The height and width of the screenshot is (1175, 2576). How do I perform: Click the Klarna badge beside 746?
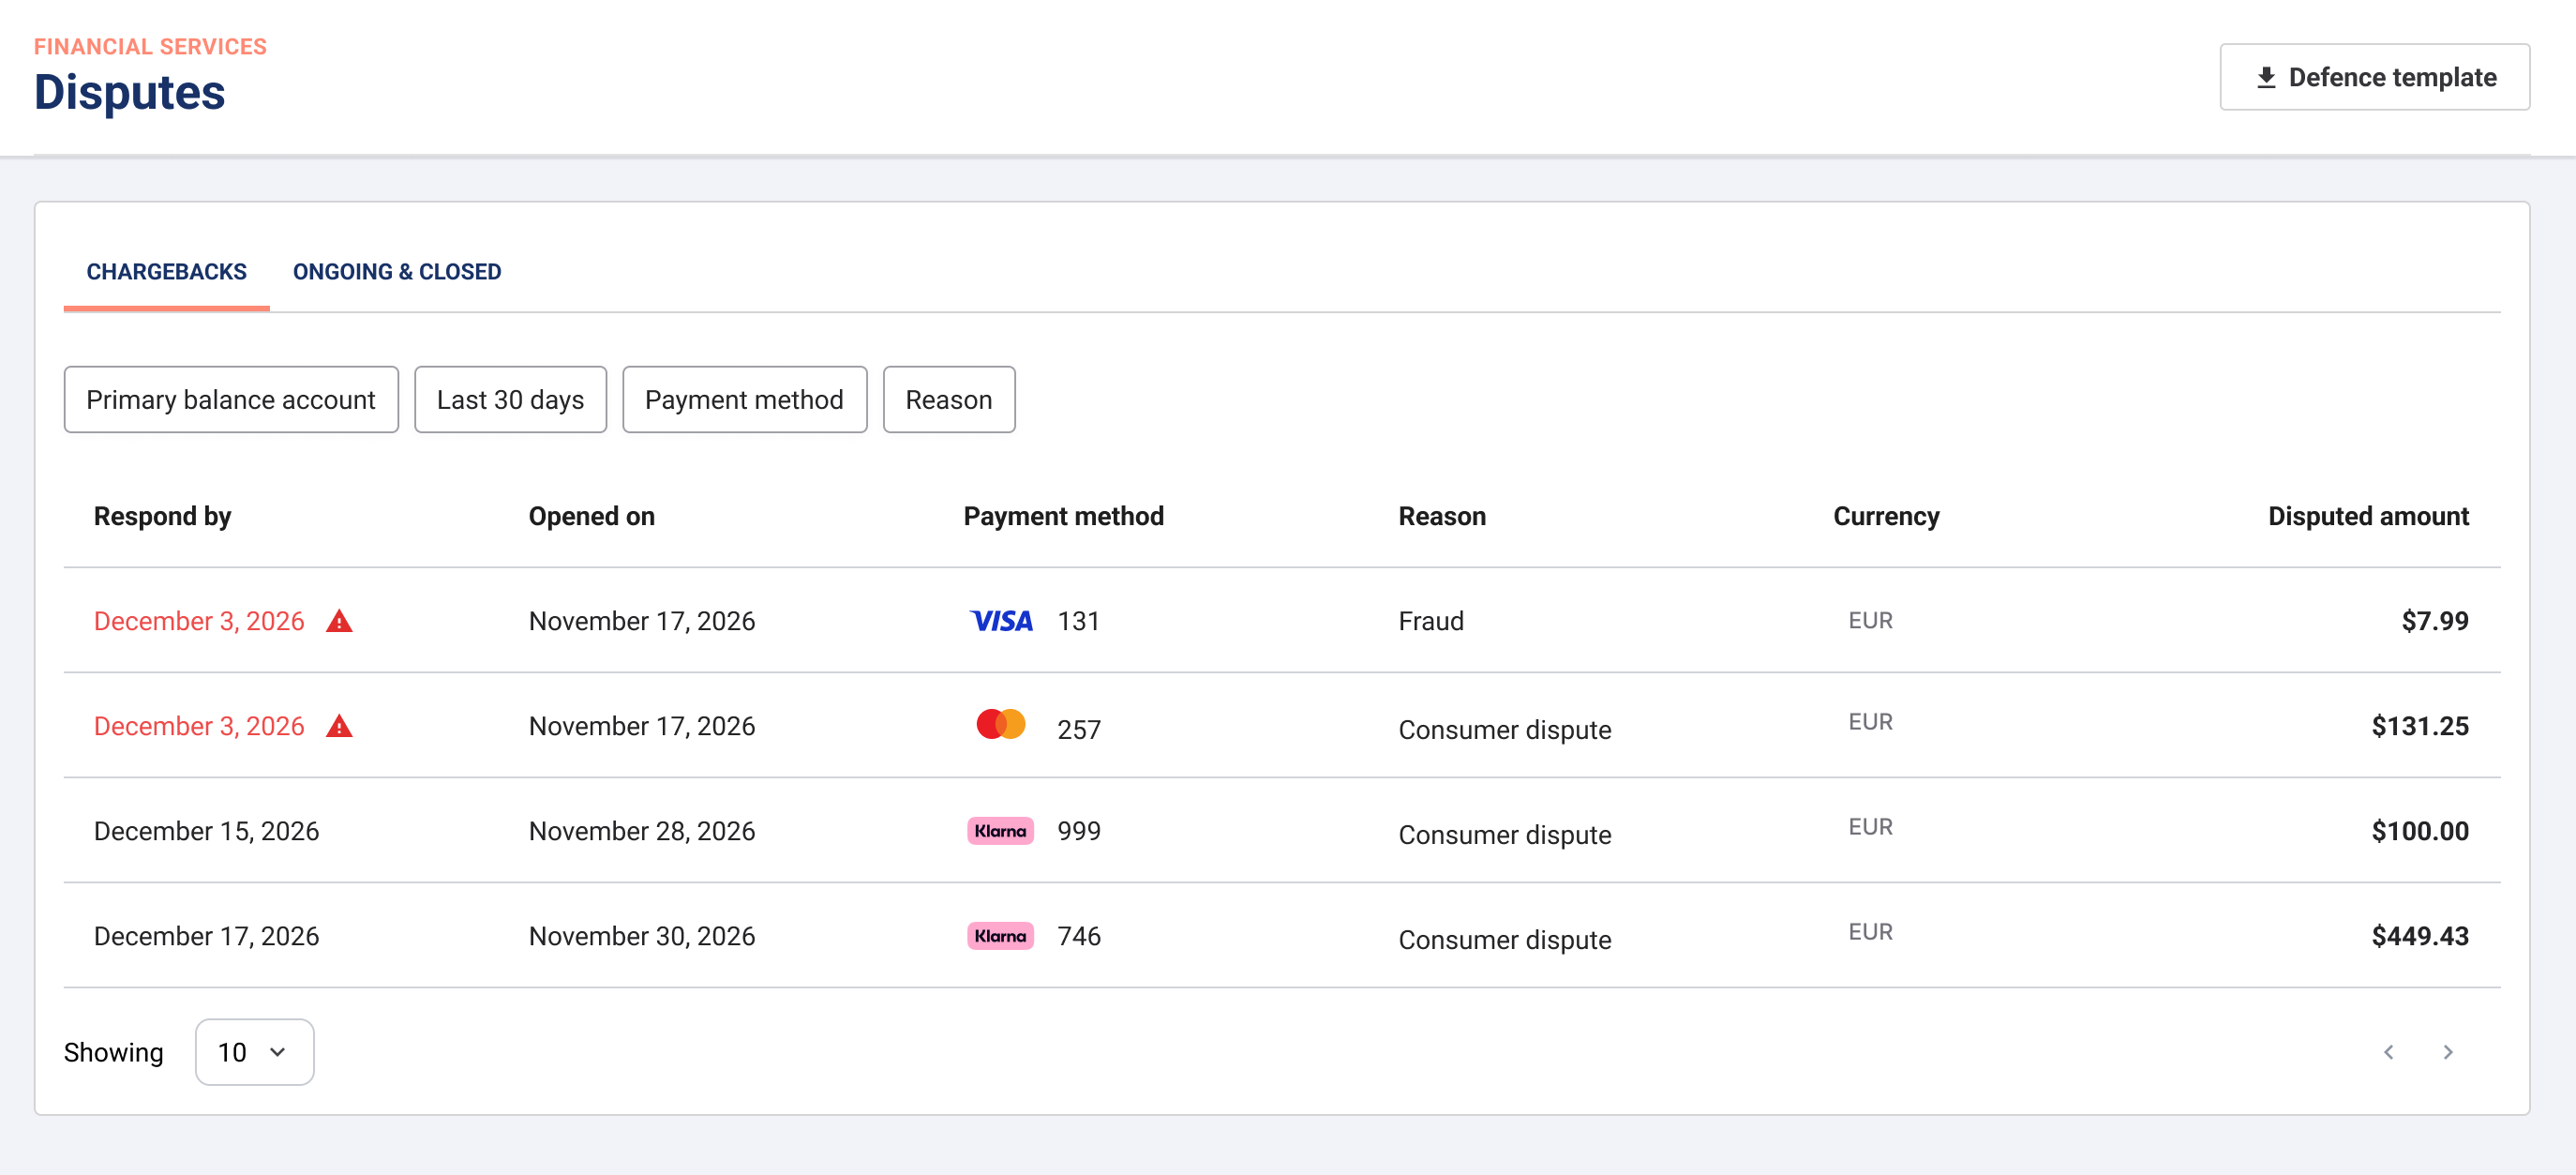tap(1000, 936)
